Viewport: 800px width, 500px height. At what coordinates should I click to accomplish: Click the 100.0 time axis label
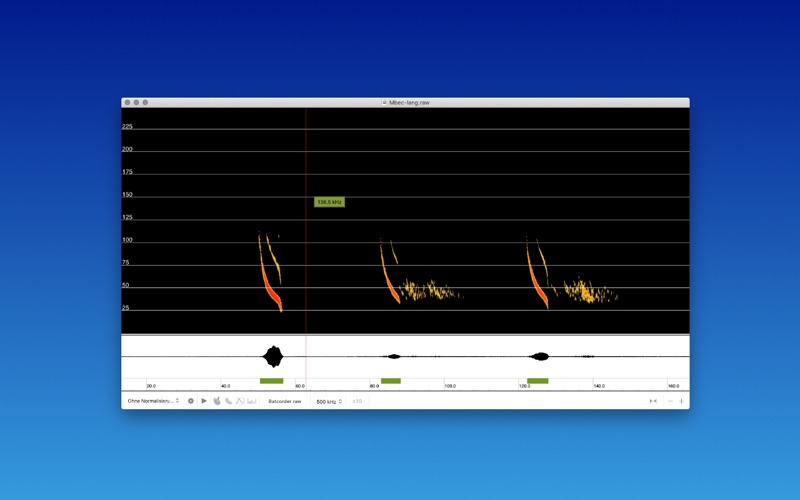point(450,386)
